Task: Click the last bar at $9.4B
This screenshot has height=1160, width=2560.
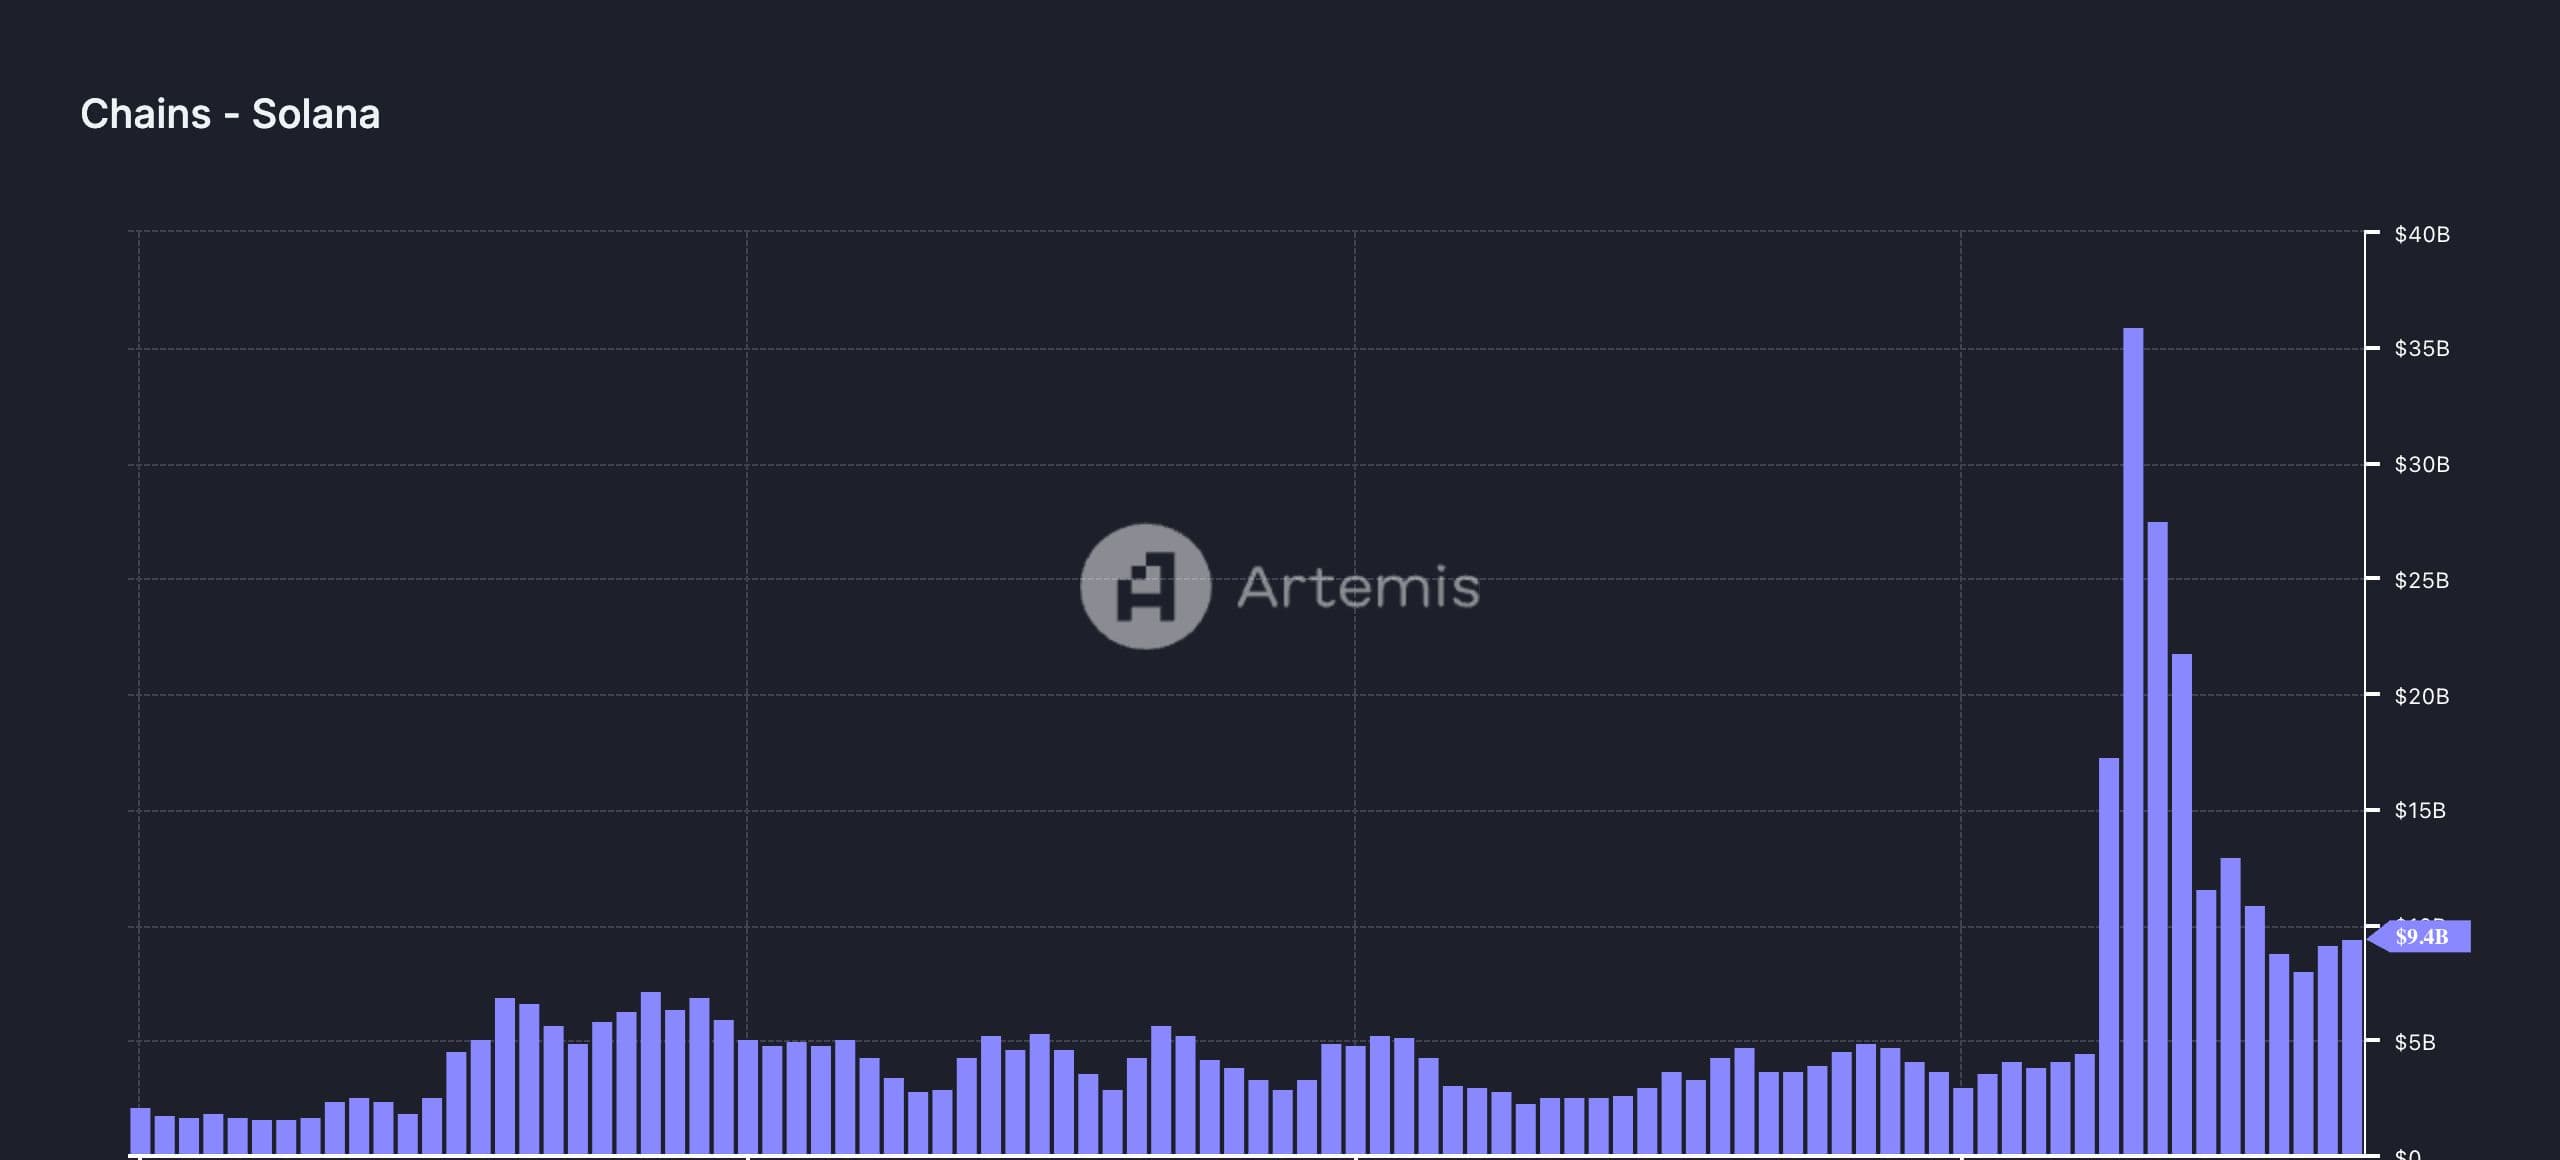Action: tap(2352, 1047)
